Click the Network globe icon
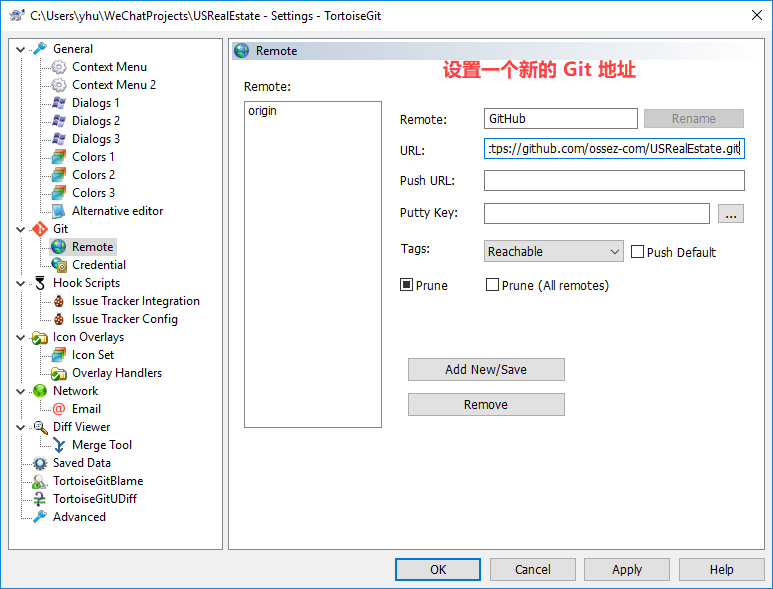 click(39, 391)
